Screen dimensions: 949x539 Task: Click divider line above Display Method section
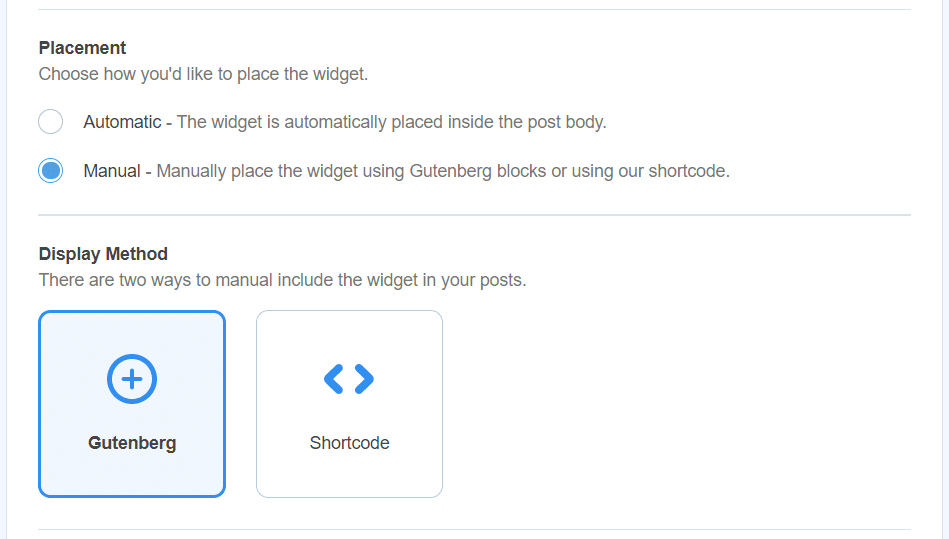pyautogui.click(x=474, y=215)
